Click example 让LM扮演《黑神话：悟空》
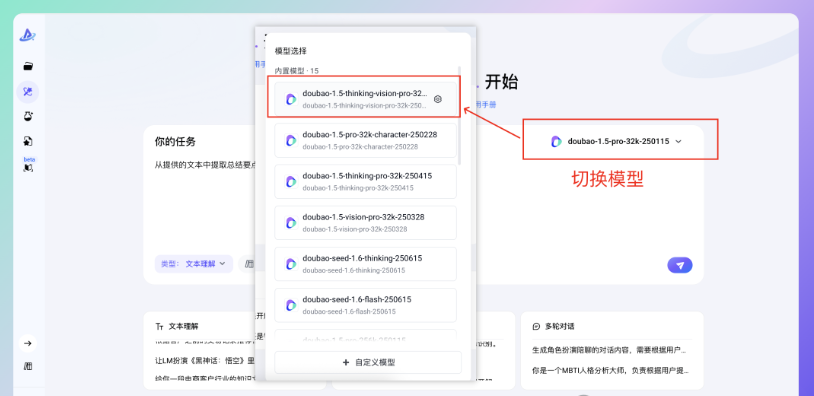Viewport: 814px width, 396px height. click(206, 361)
